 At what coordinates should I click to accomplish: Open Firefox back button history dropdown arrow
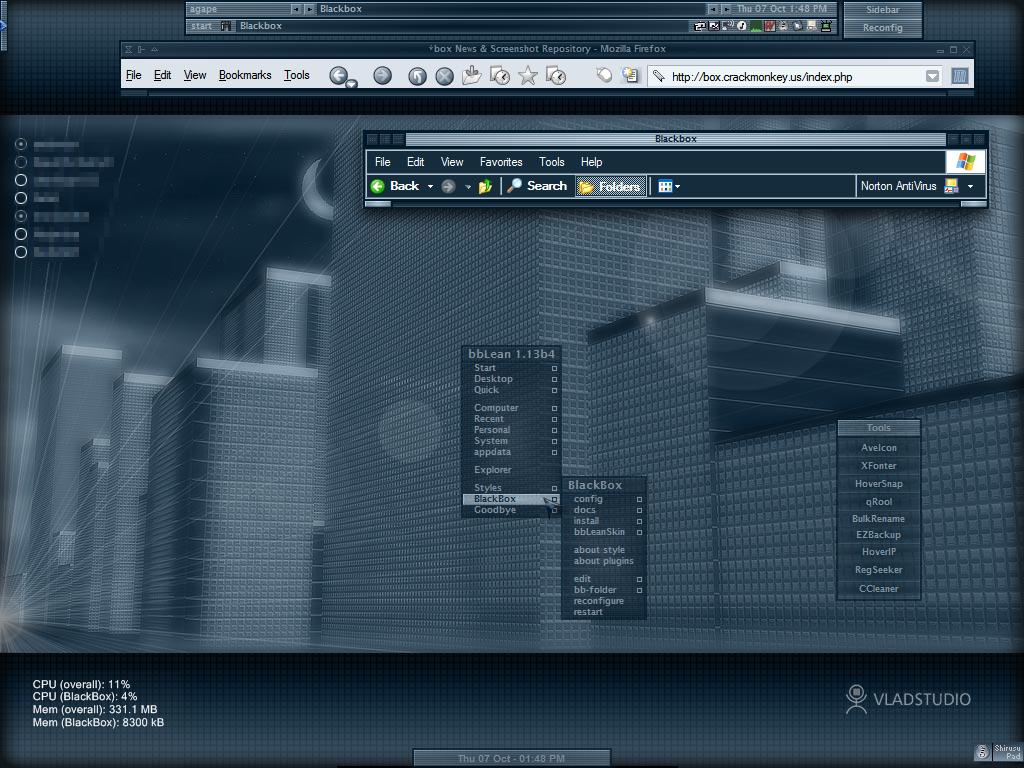tap(352, 84)
